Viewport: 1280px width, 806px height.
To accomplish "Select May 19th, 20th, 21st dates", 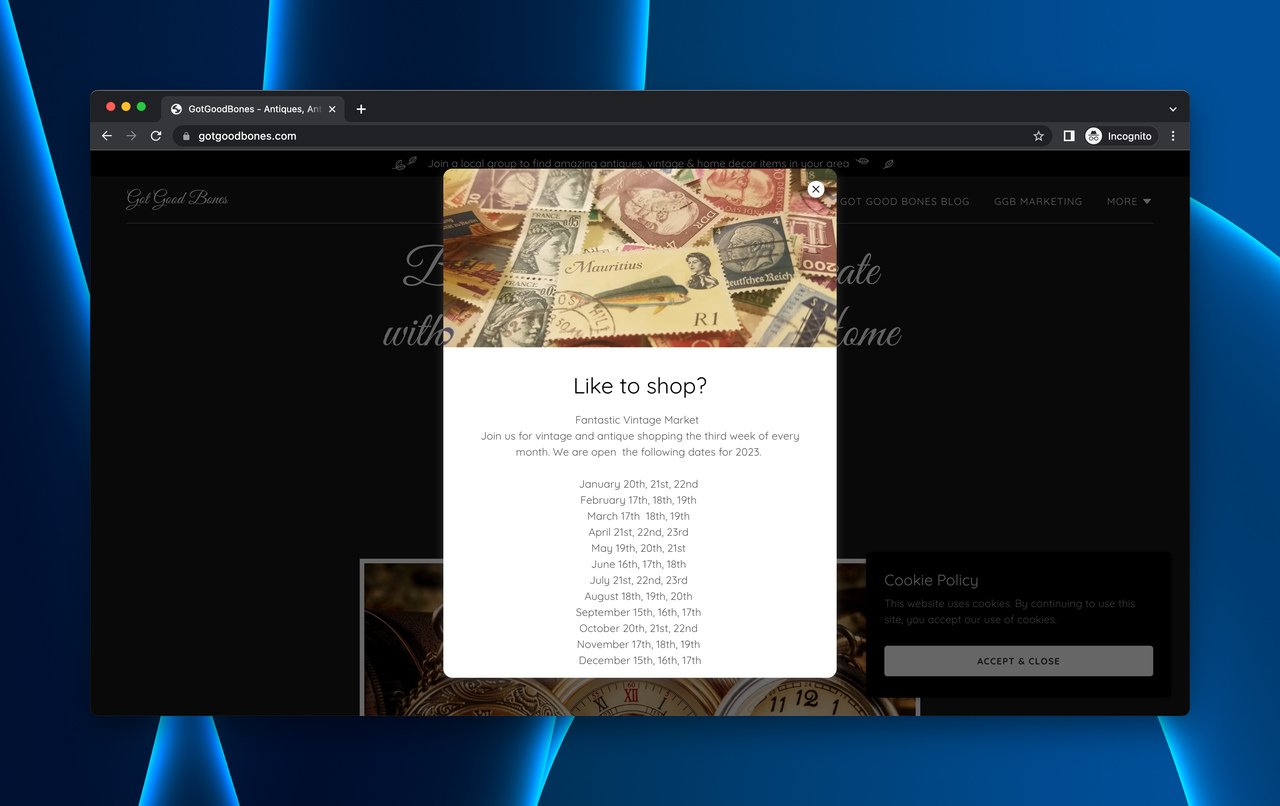I will 638,548.
